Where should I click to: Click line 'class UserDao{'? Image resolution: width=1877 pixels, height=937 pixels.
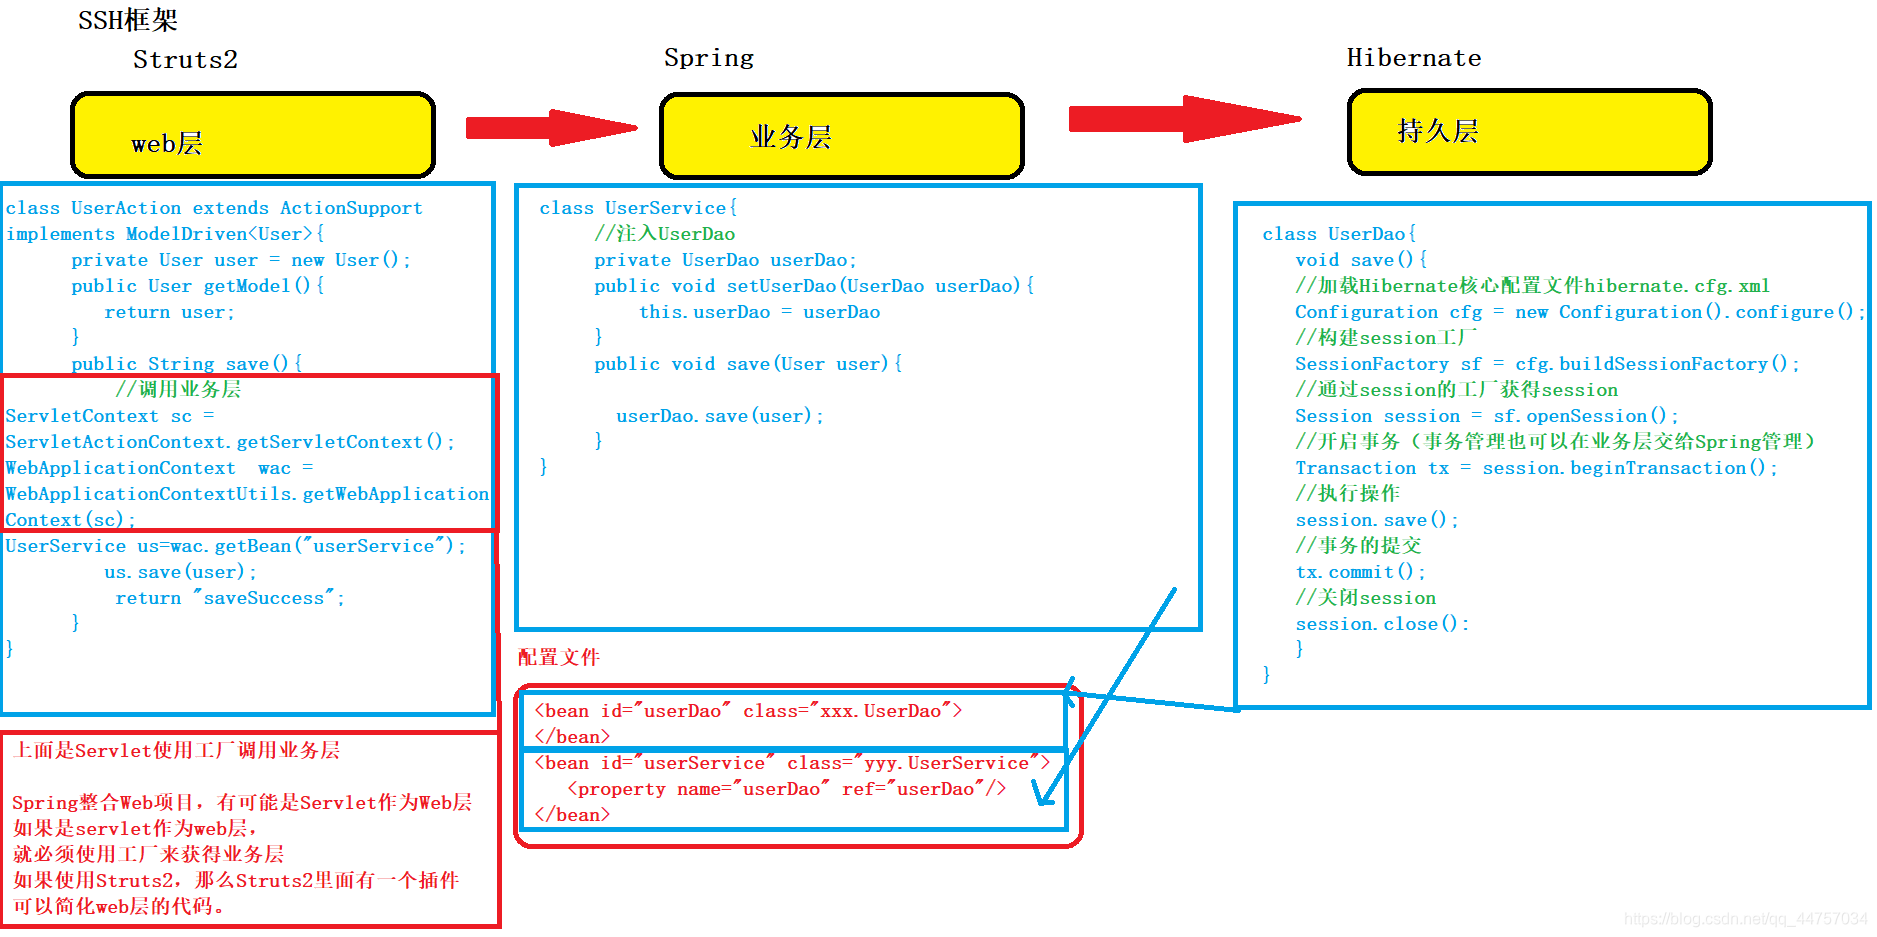(1339, 234)
